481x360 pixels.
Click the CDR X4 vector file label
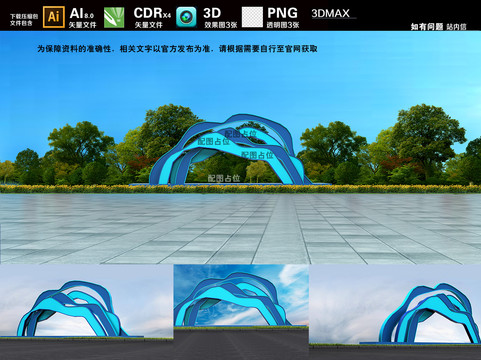[152, 18]
